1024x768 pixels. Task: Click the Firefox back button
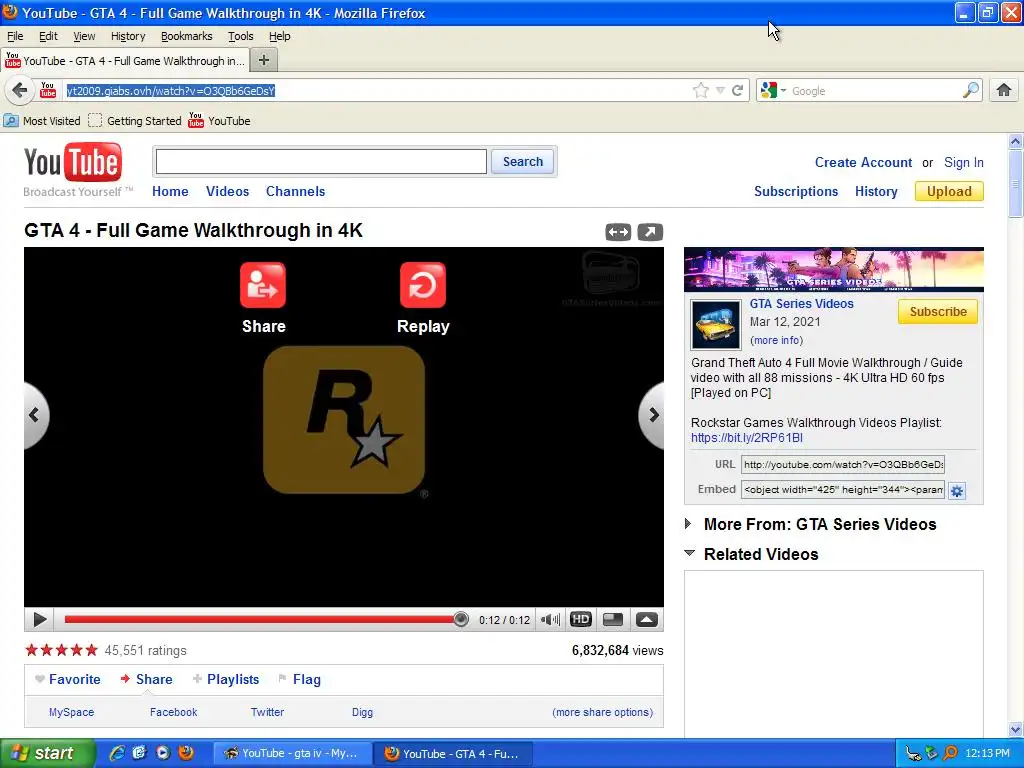[x=20, y=90]
